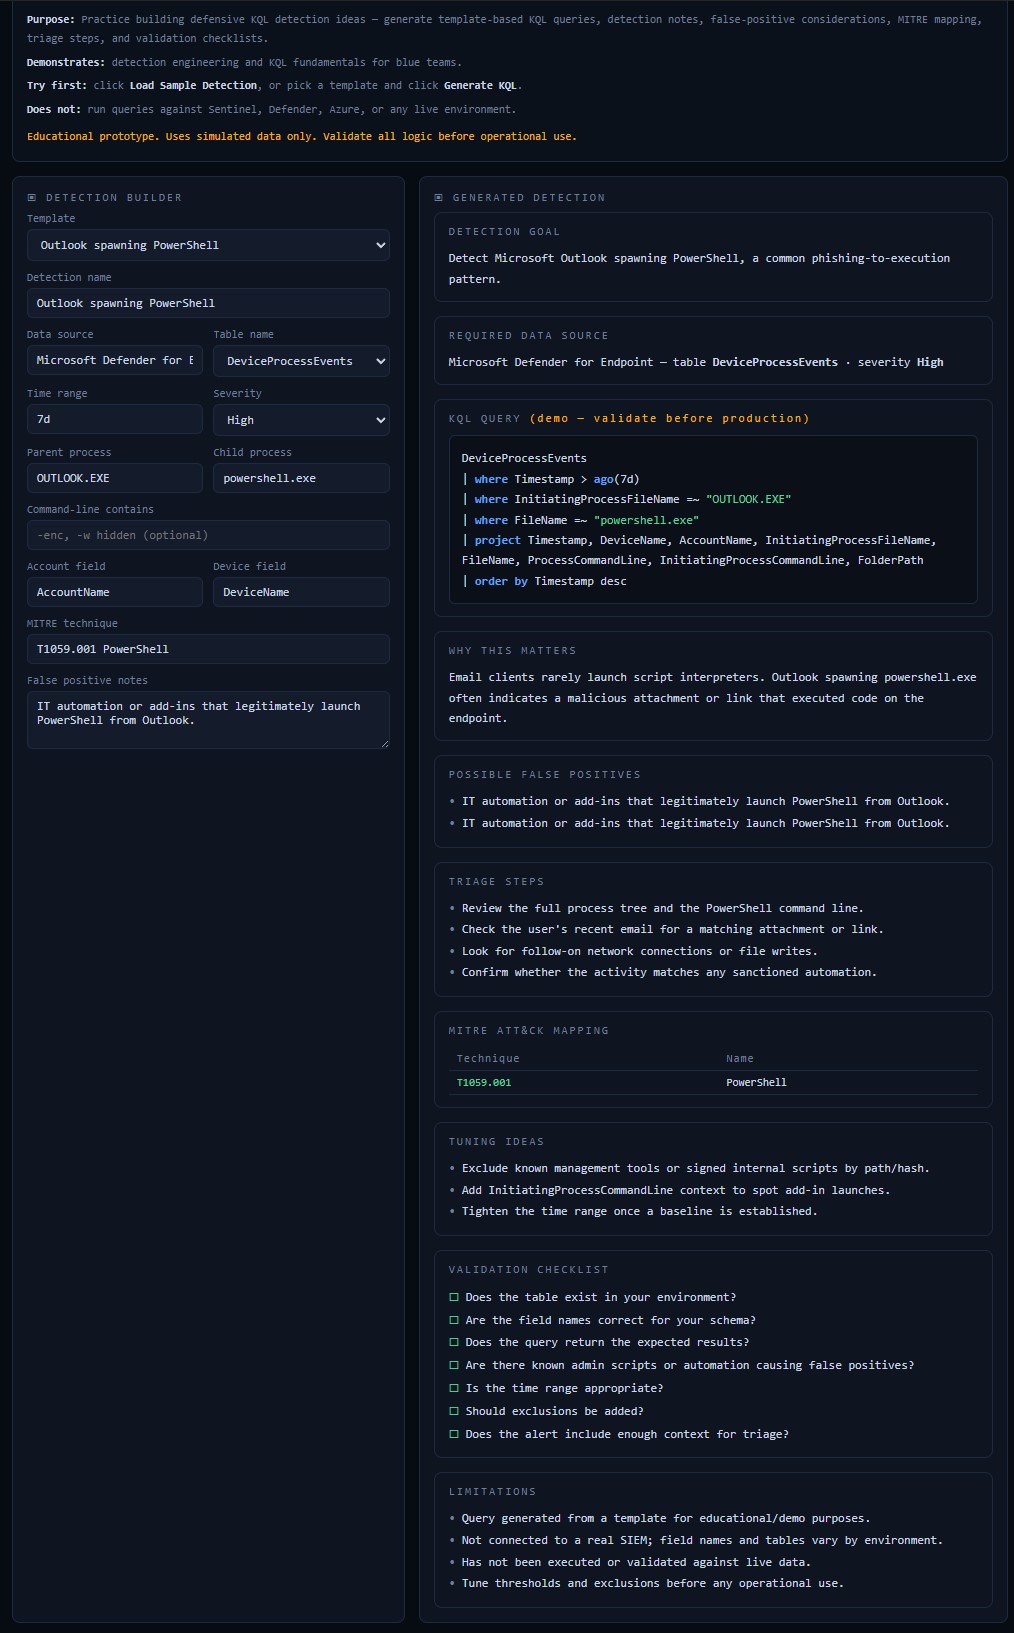Check 'Are there known admin scripts' item
The width and height of the screenshot is (1014, 1633).
454,1365
